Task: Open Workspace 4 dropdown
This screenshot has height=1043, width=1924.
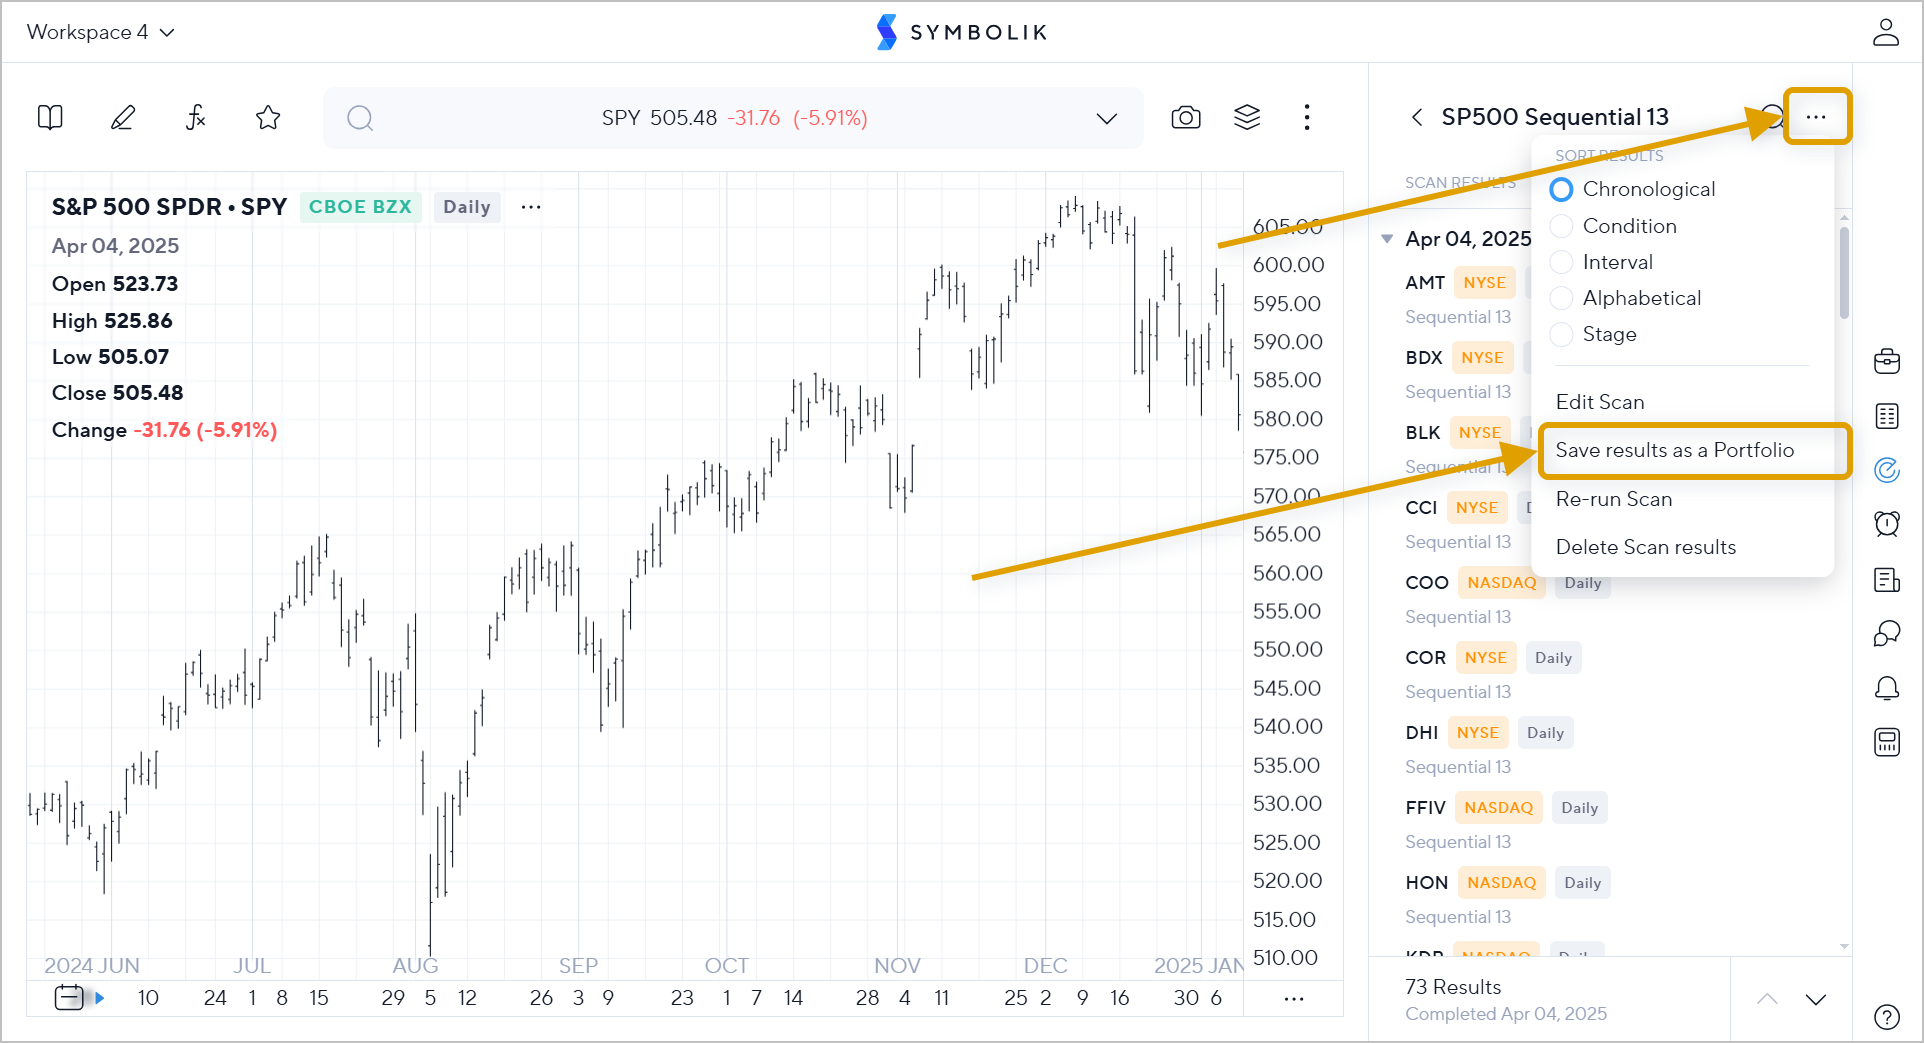Action: pyautogui.click(x=101, y=32)
